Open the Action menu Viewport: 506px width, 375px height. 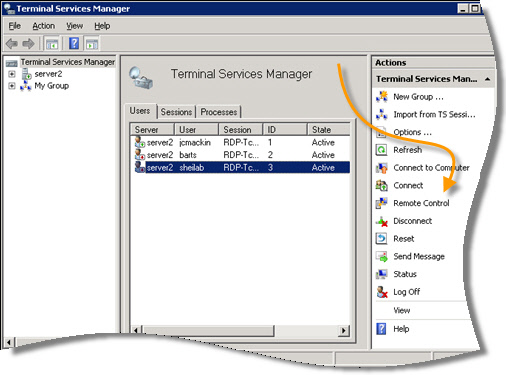pos(44,26)
